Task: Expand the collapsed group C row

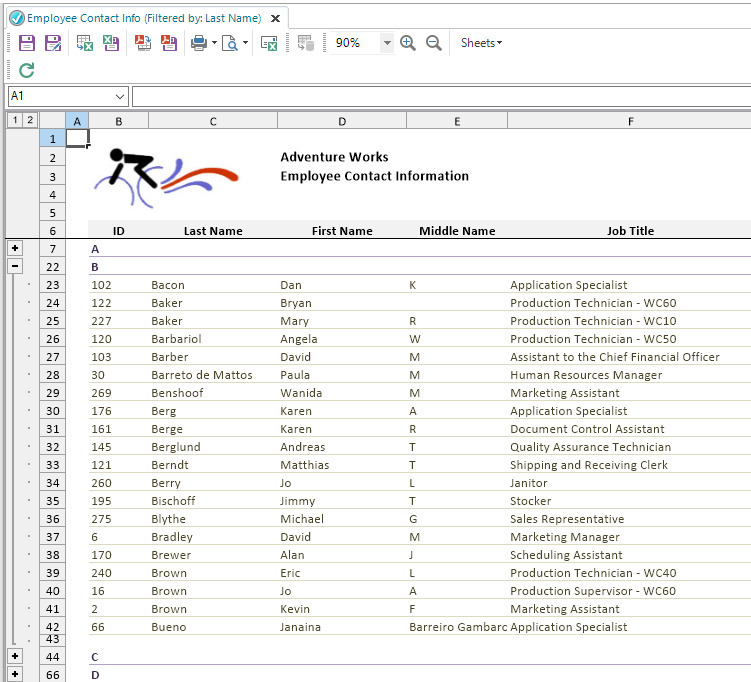Action: tap(15, 656)
